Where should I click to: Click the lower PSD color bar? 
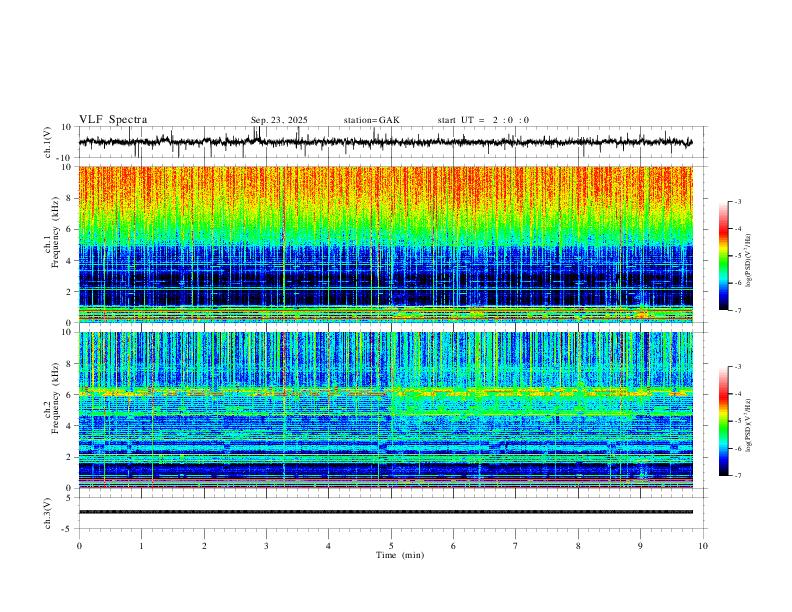click(x=724, y=421)
